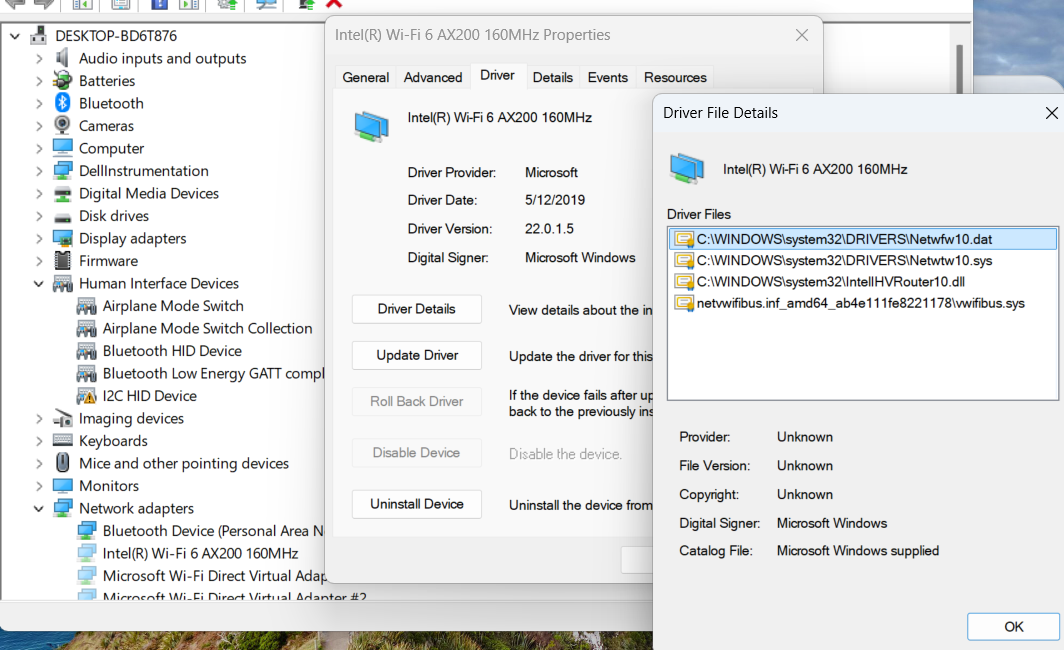Select Intel(R) Wi-Fi 6 AX200 in device tree
The height and width of the screenshot is (650, 1064).
200,553
